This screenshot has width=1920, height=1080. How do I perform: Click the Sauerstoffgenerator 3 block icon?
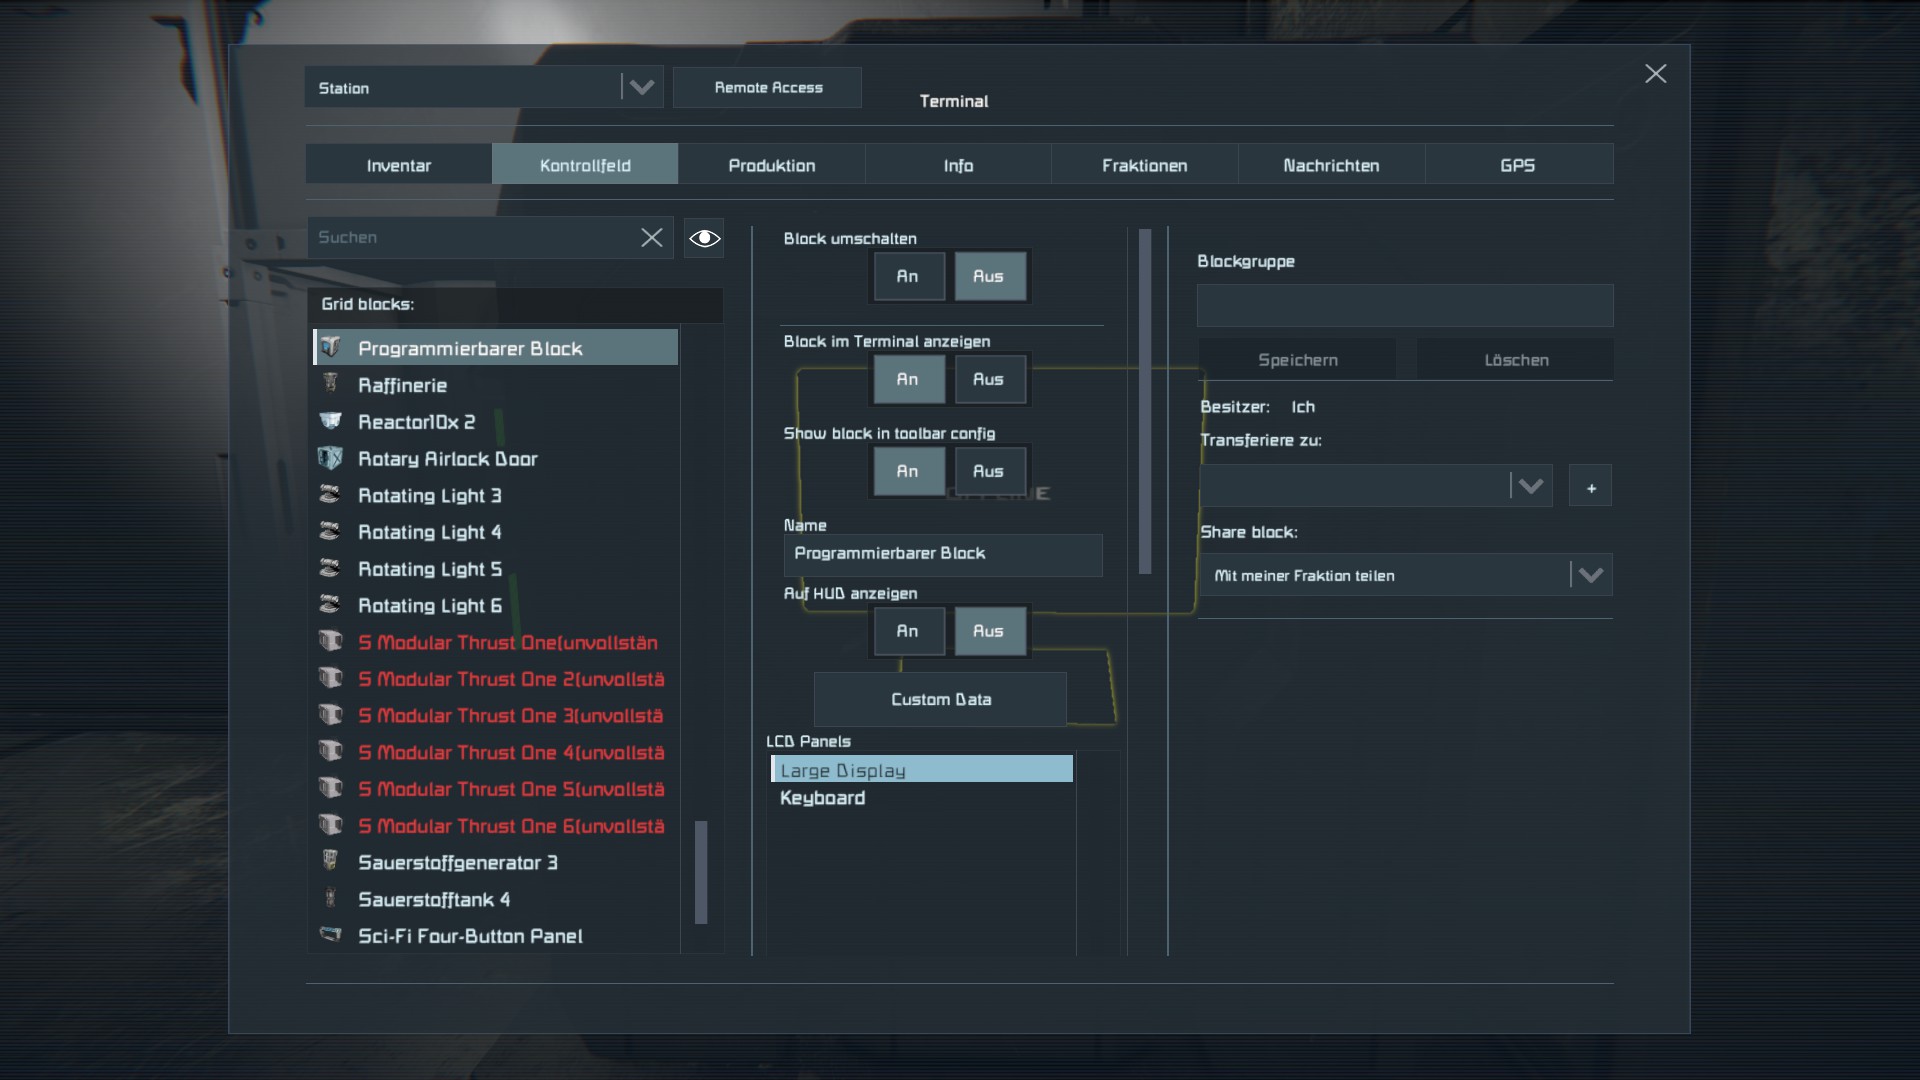click(331, 861)
